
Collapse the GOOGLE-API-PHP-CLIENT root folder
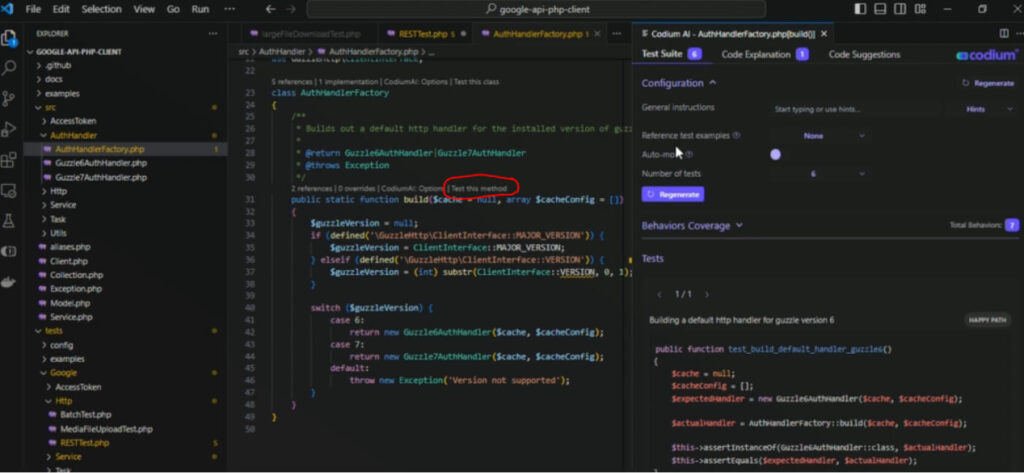(78, 52)
